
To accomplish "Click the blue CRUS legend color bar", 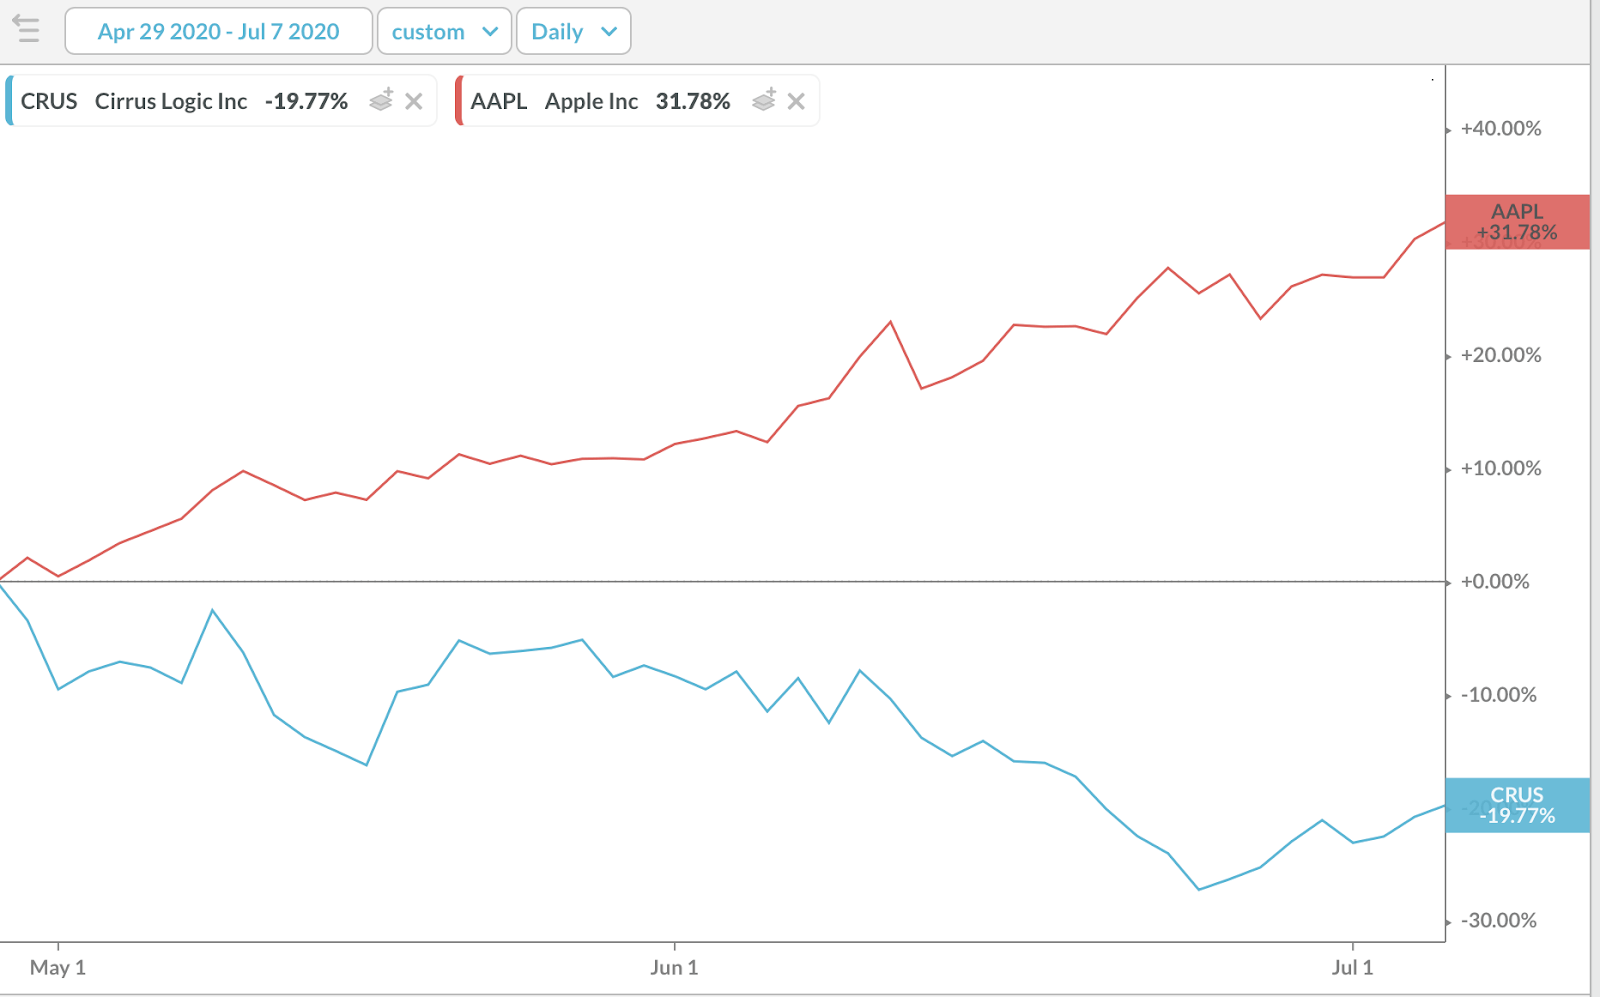I will point(11,100).
